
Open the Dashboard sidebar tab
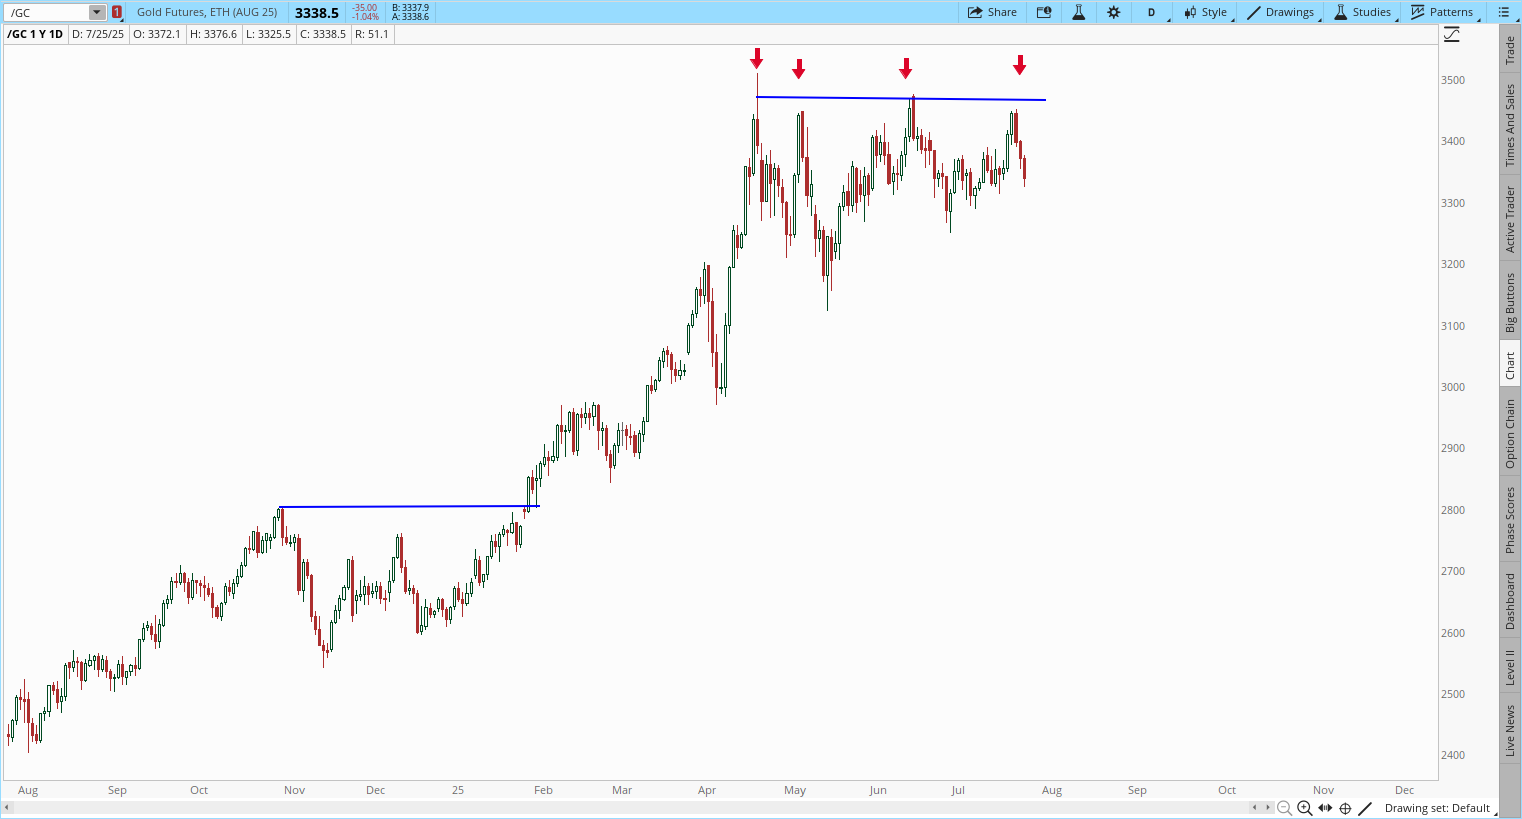click(1510, 601)
